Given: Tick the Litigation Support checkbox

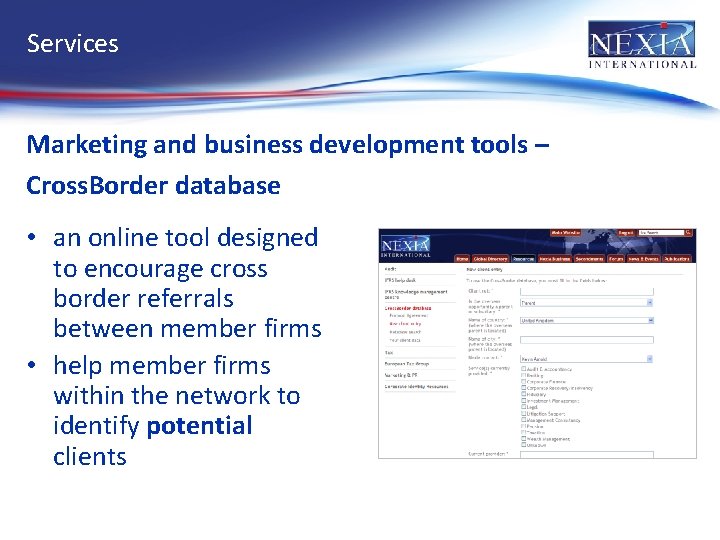Looking at the screenshot, I should [523, 414].
